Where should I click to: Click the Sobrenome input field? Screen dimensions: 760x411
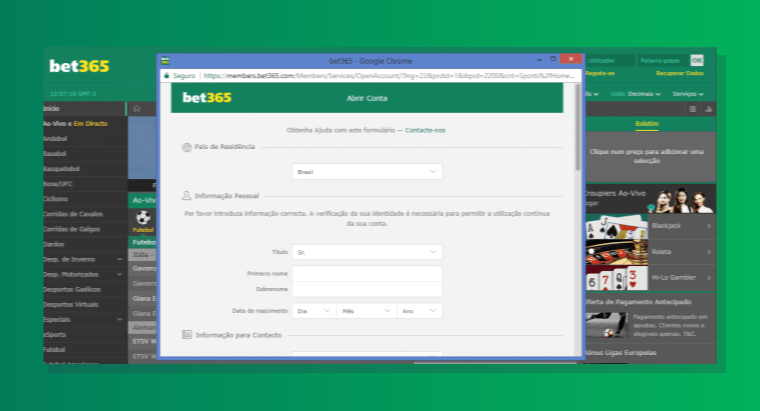click(367, 289)
